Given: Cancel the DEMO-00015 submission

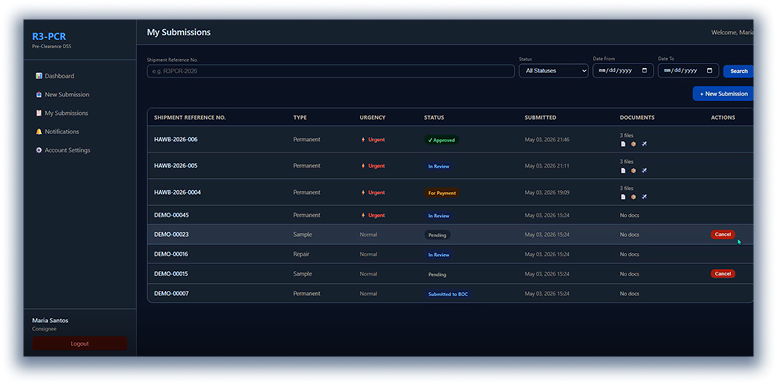Looking at the screenshot, I should tap(722, 274).
